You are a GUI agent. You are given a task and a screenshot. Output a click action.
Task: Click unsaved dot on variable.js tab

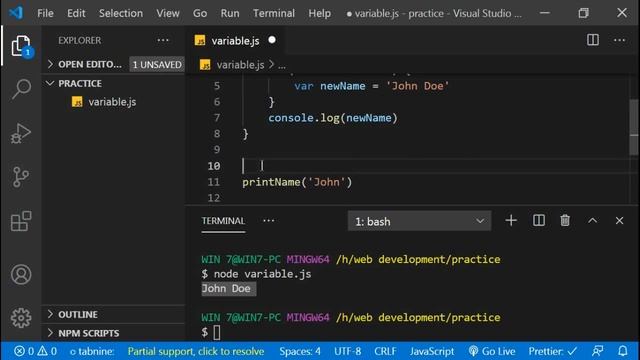pos(272,40)
